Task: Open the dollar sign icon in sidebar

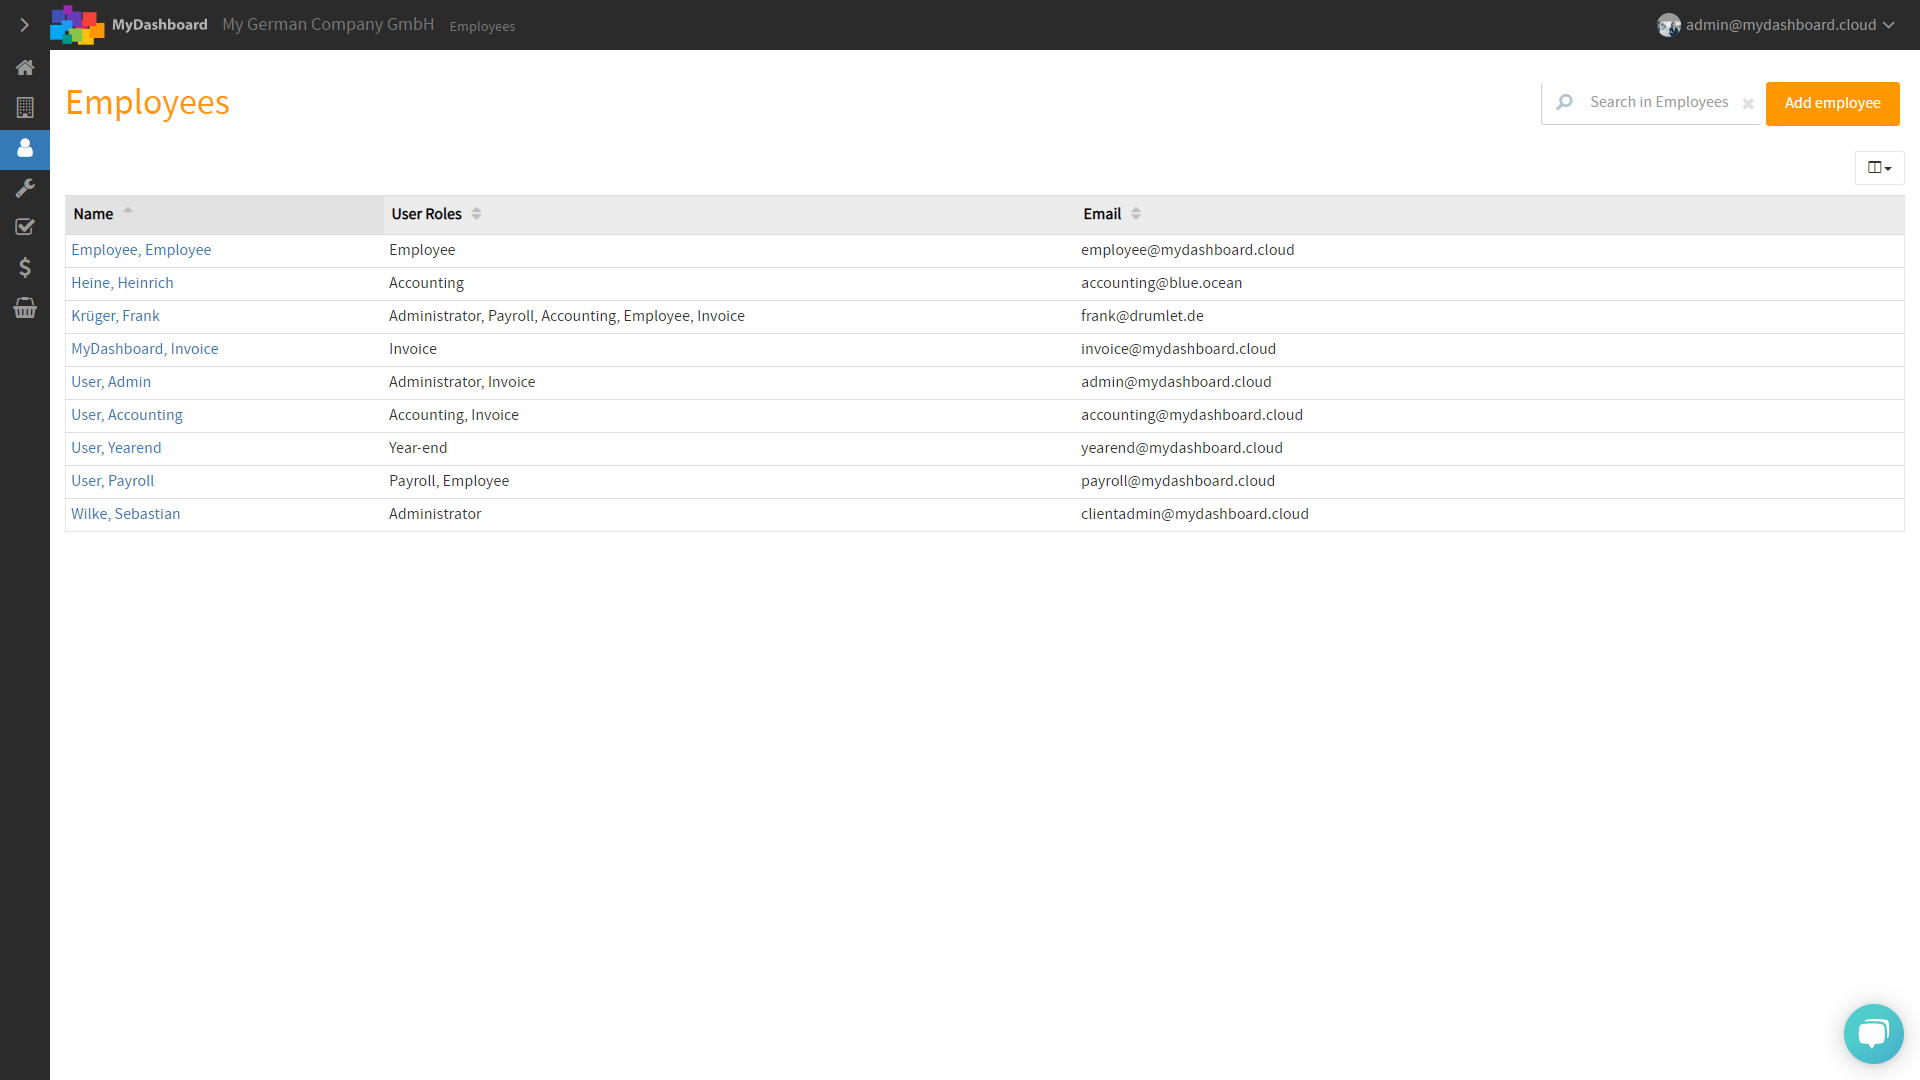Action: point(25,267)
